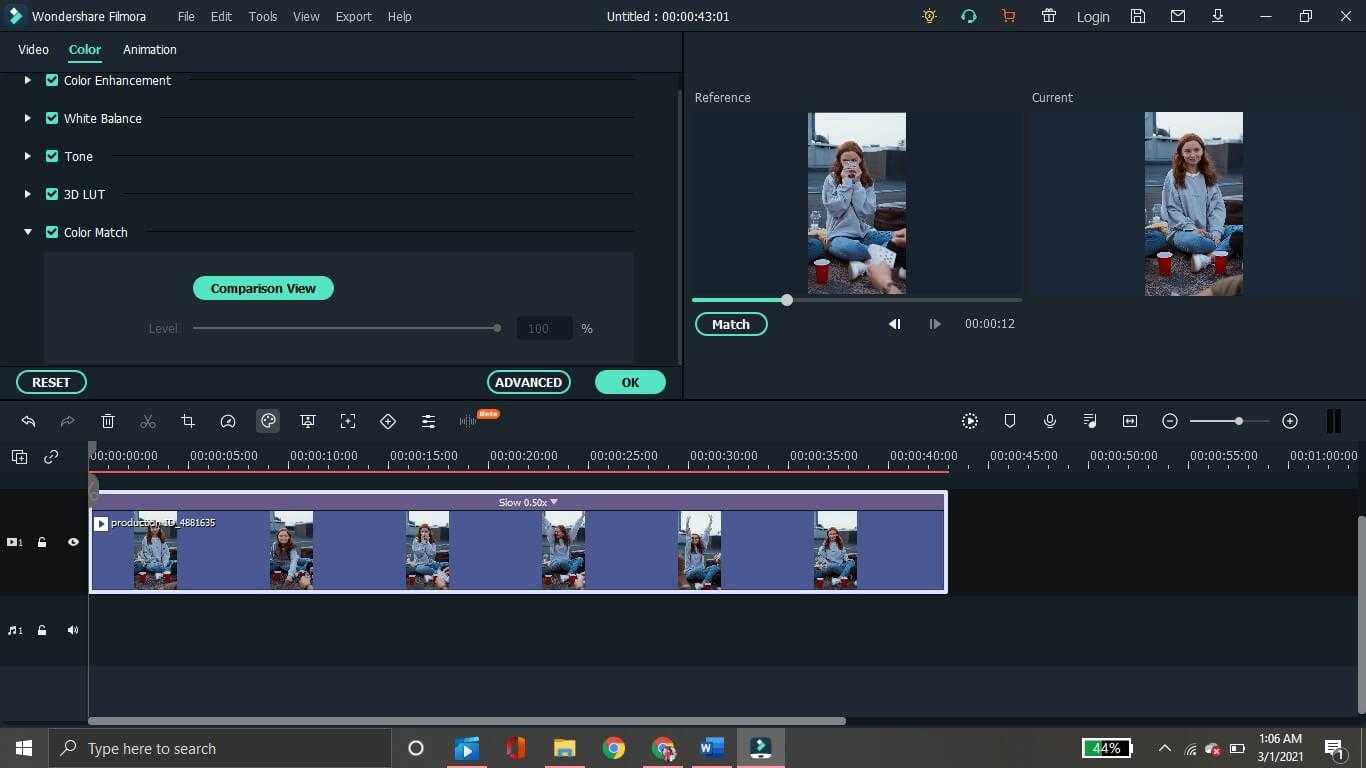
Task: Uncheck the Color Enhancement checkbox
Action: click(52, 80)
